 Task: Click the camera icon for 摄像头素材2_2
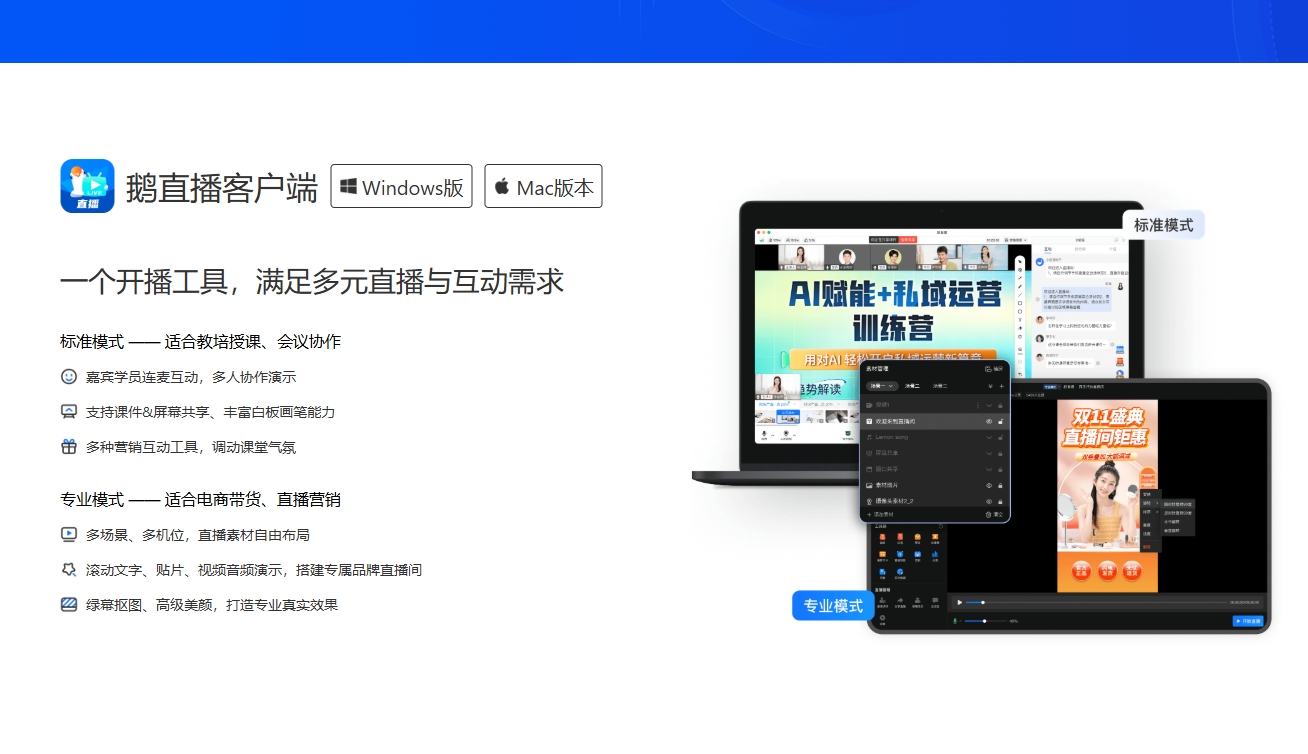coord(869,502)
